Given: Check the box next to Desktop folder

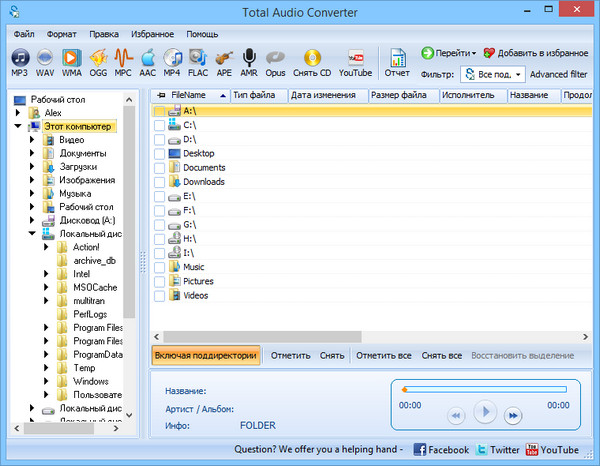Looking at the screenshot, I should [160, 153].
